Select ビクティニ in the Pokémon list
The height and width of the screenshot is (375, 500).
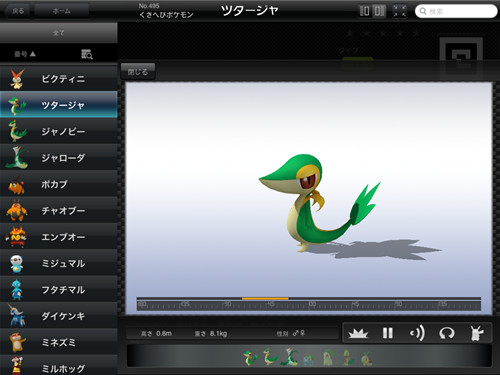tap(59, 79)
